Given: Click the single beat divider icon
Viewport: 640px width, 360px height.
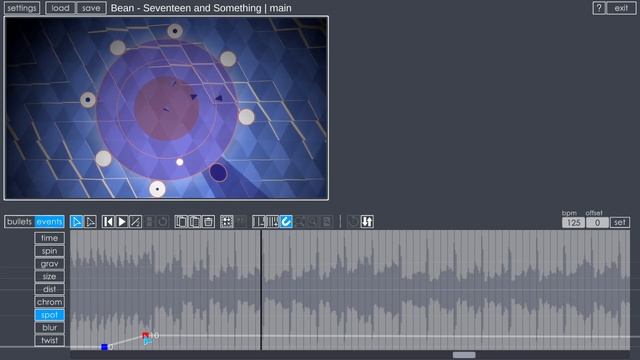Looking at the screenshot, I should tap(259, 222).
